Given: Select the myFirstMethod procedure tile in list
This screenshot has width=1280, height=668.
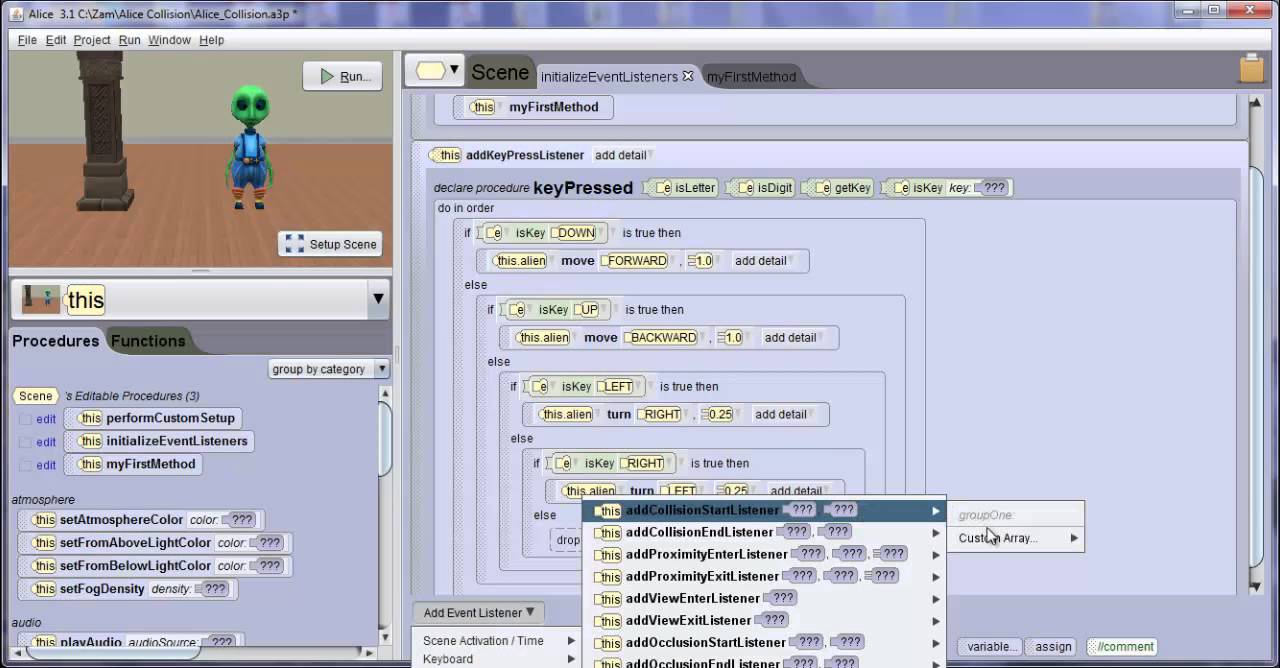Looking at the screenshot, I should point(134,464).
